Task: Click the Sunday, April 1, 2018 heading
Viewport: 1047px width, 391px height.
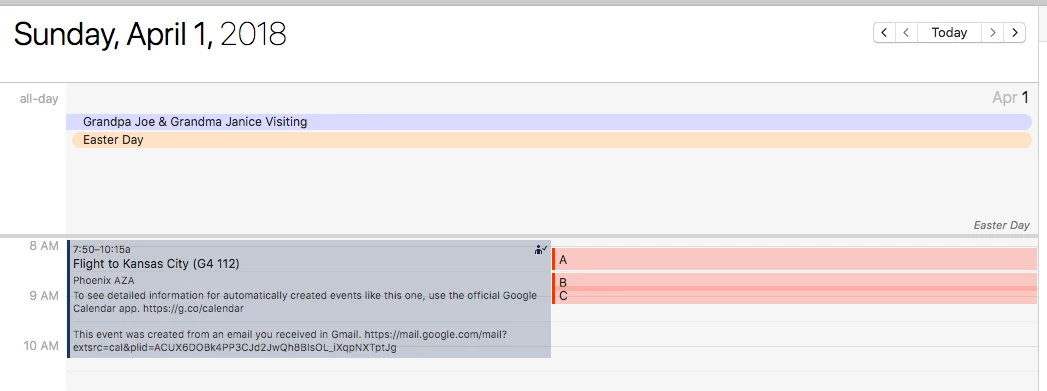Action: pos(150,33)
